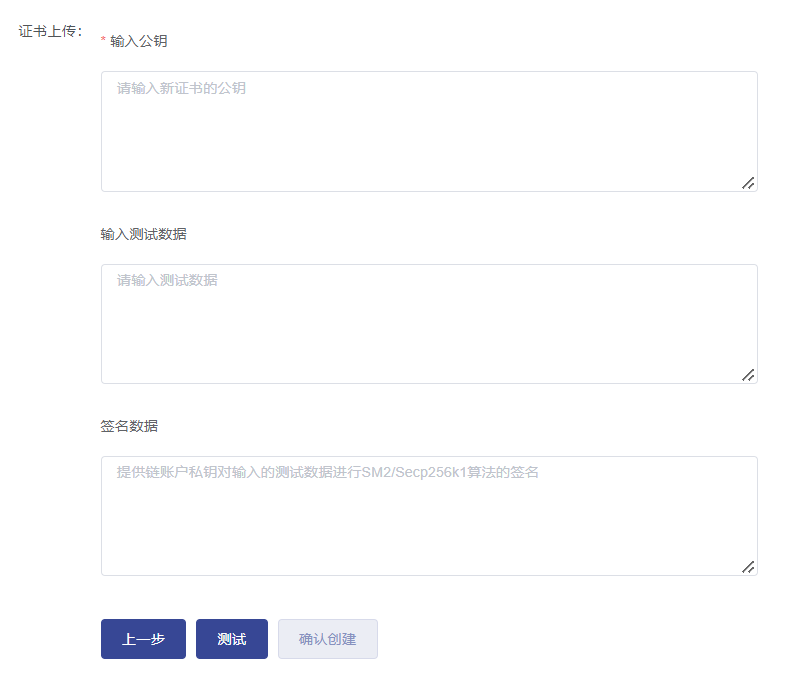This screenshot has height=694, width=811.
Task: Click the 输入公钥 field title text
Action: pos(139,41)
